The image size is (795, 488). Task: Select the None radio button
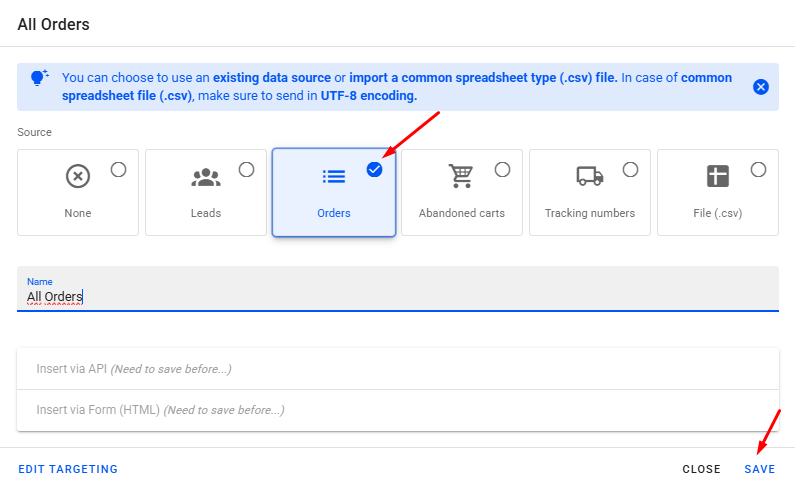pos(118,170)
